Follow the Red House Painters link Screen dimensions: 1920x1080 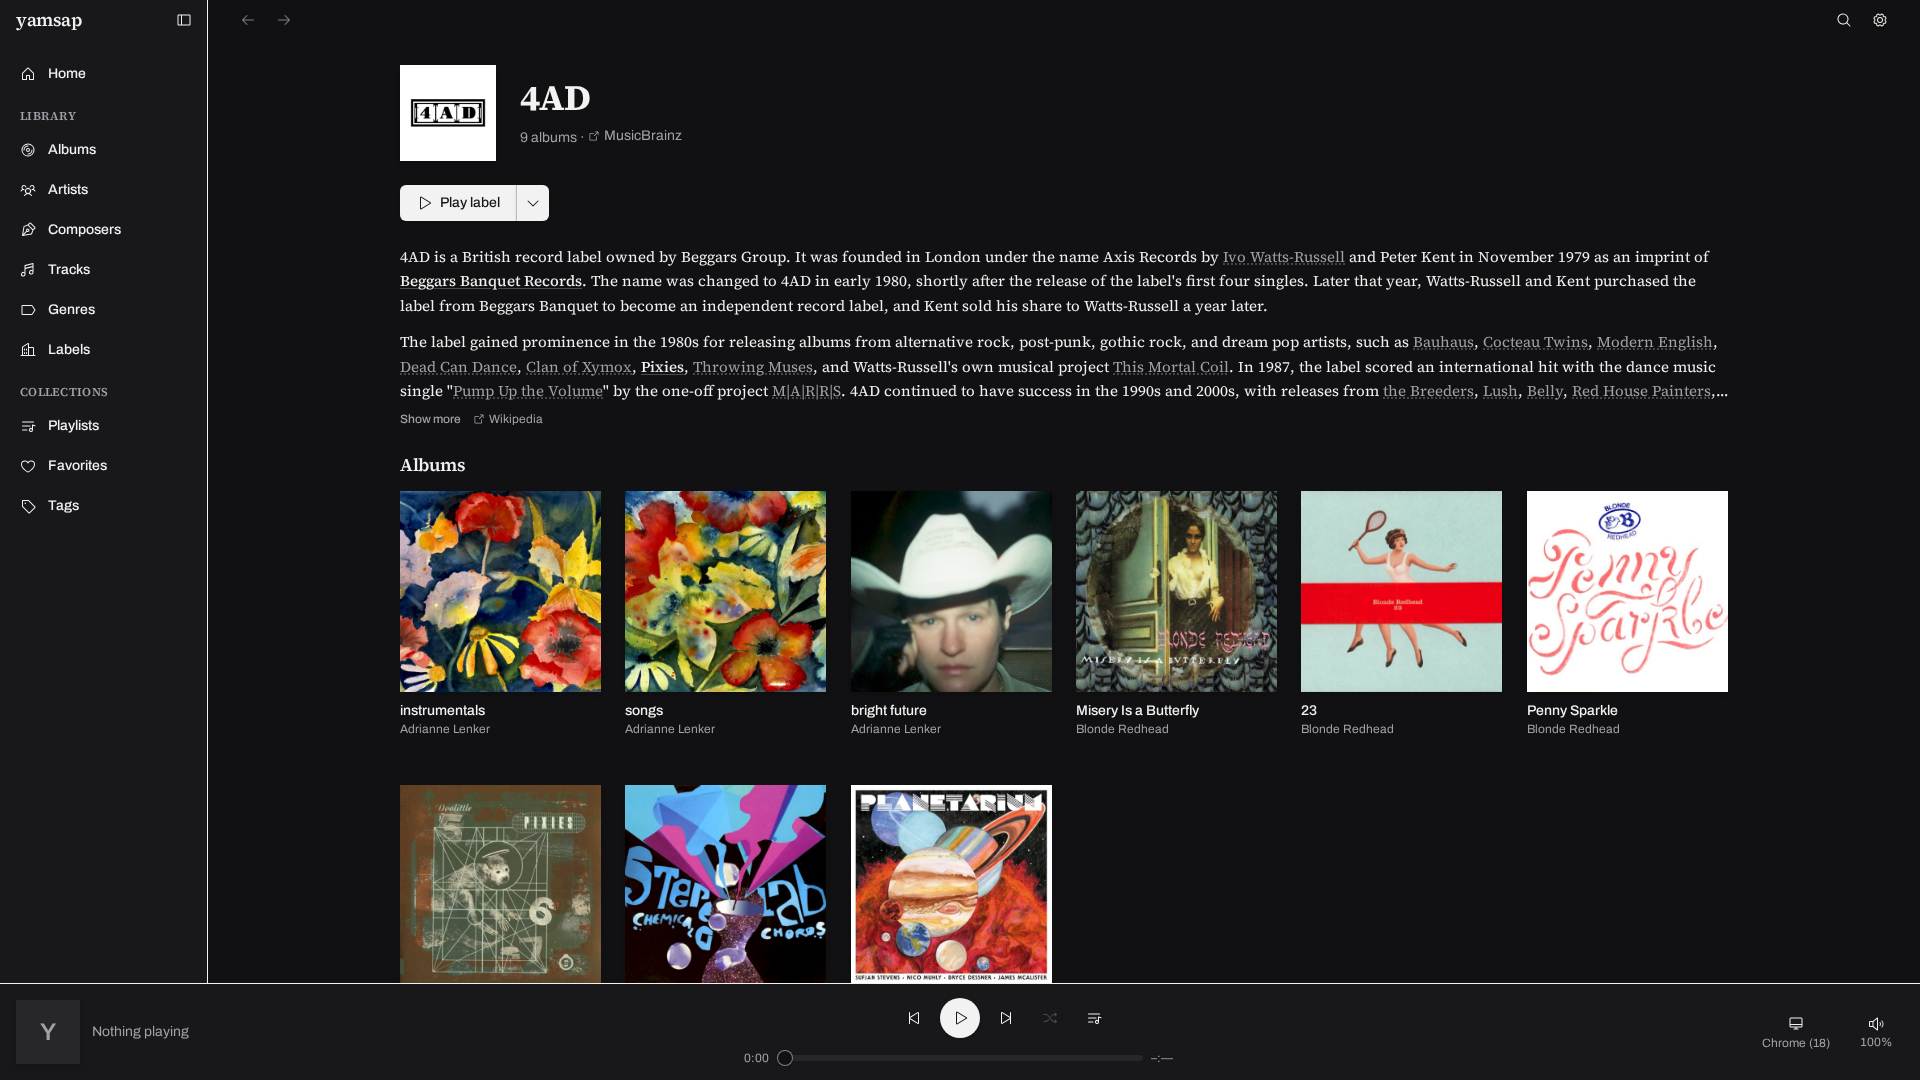tap(1641, 392)
